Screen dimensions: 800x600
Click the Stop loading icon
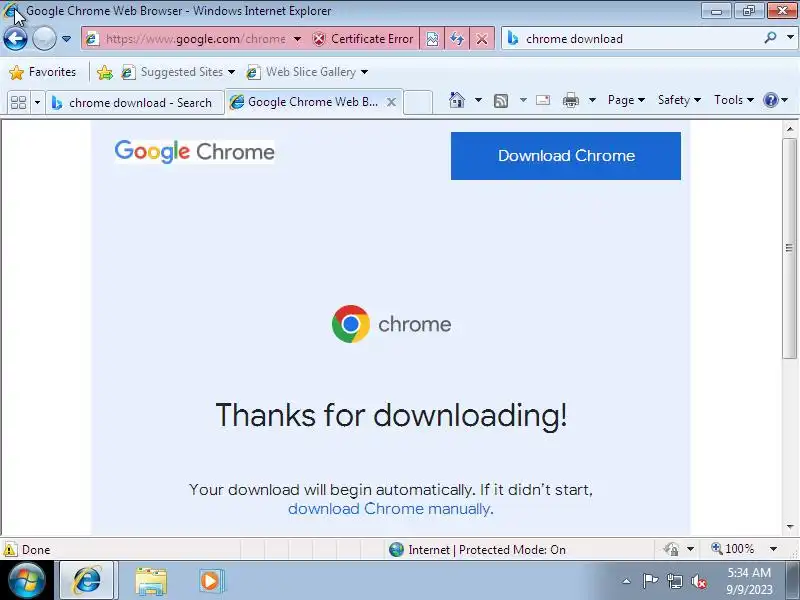[x=482, y=39]
